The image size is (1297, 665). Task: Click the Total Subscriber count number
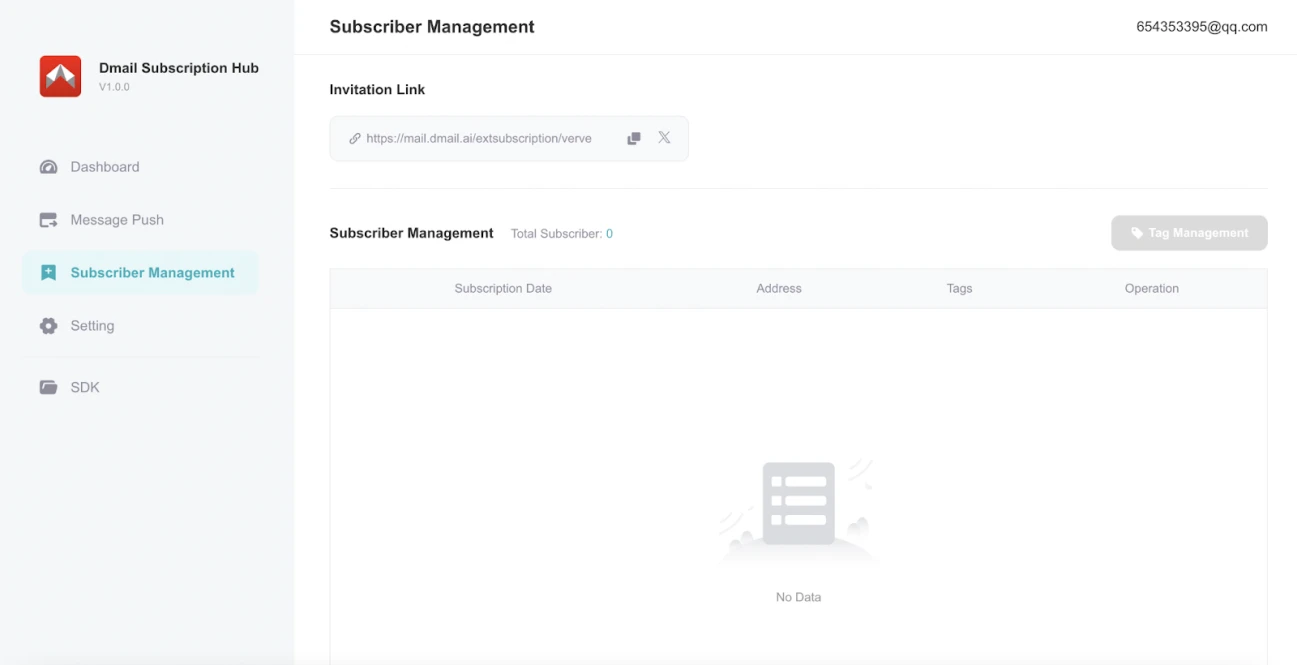click(609, 234)
